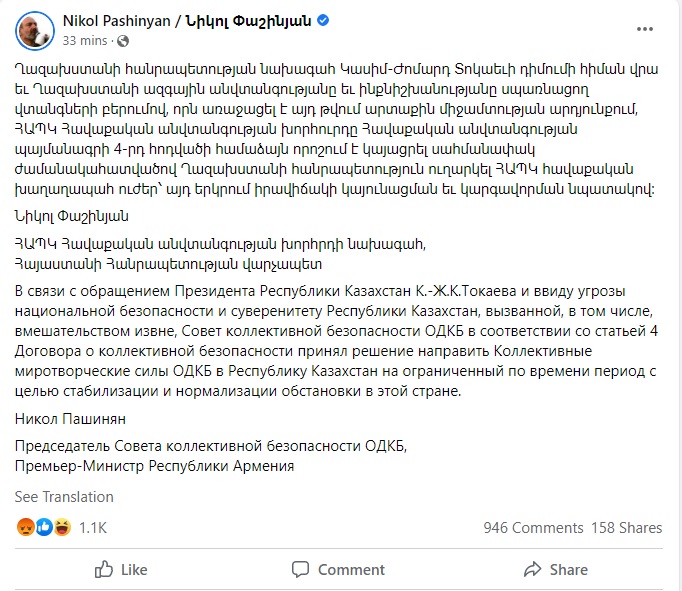Viewport: 682px width, 591px height.
Task: Click See Translation under the post
Action: pos(64,497)
